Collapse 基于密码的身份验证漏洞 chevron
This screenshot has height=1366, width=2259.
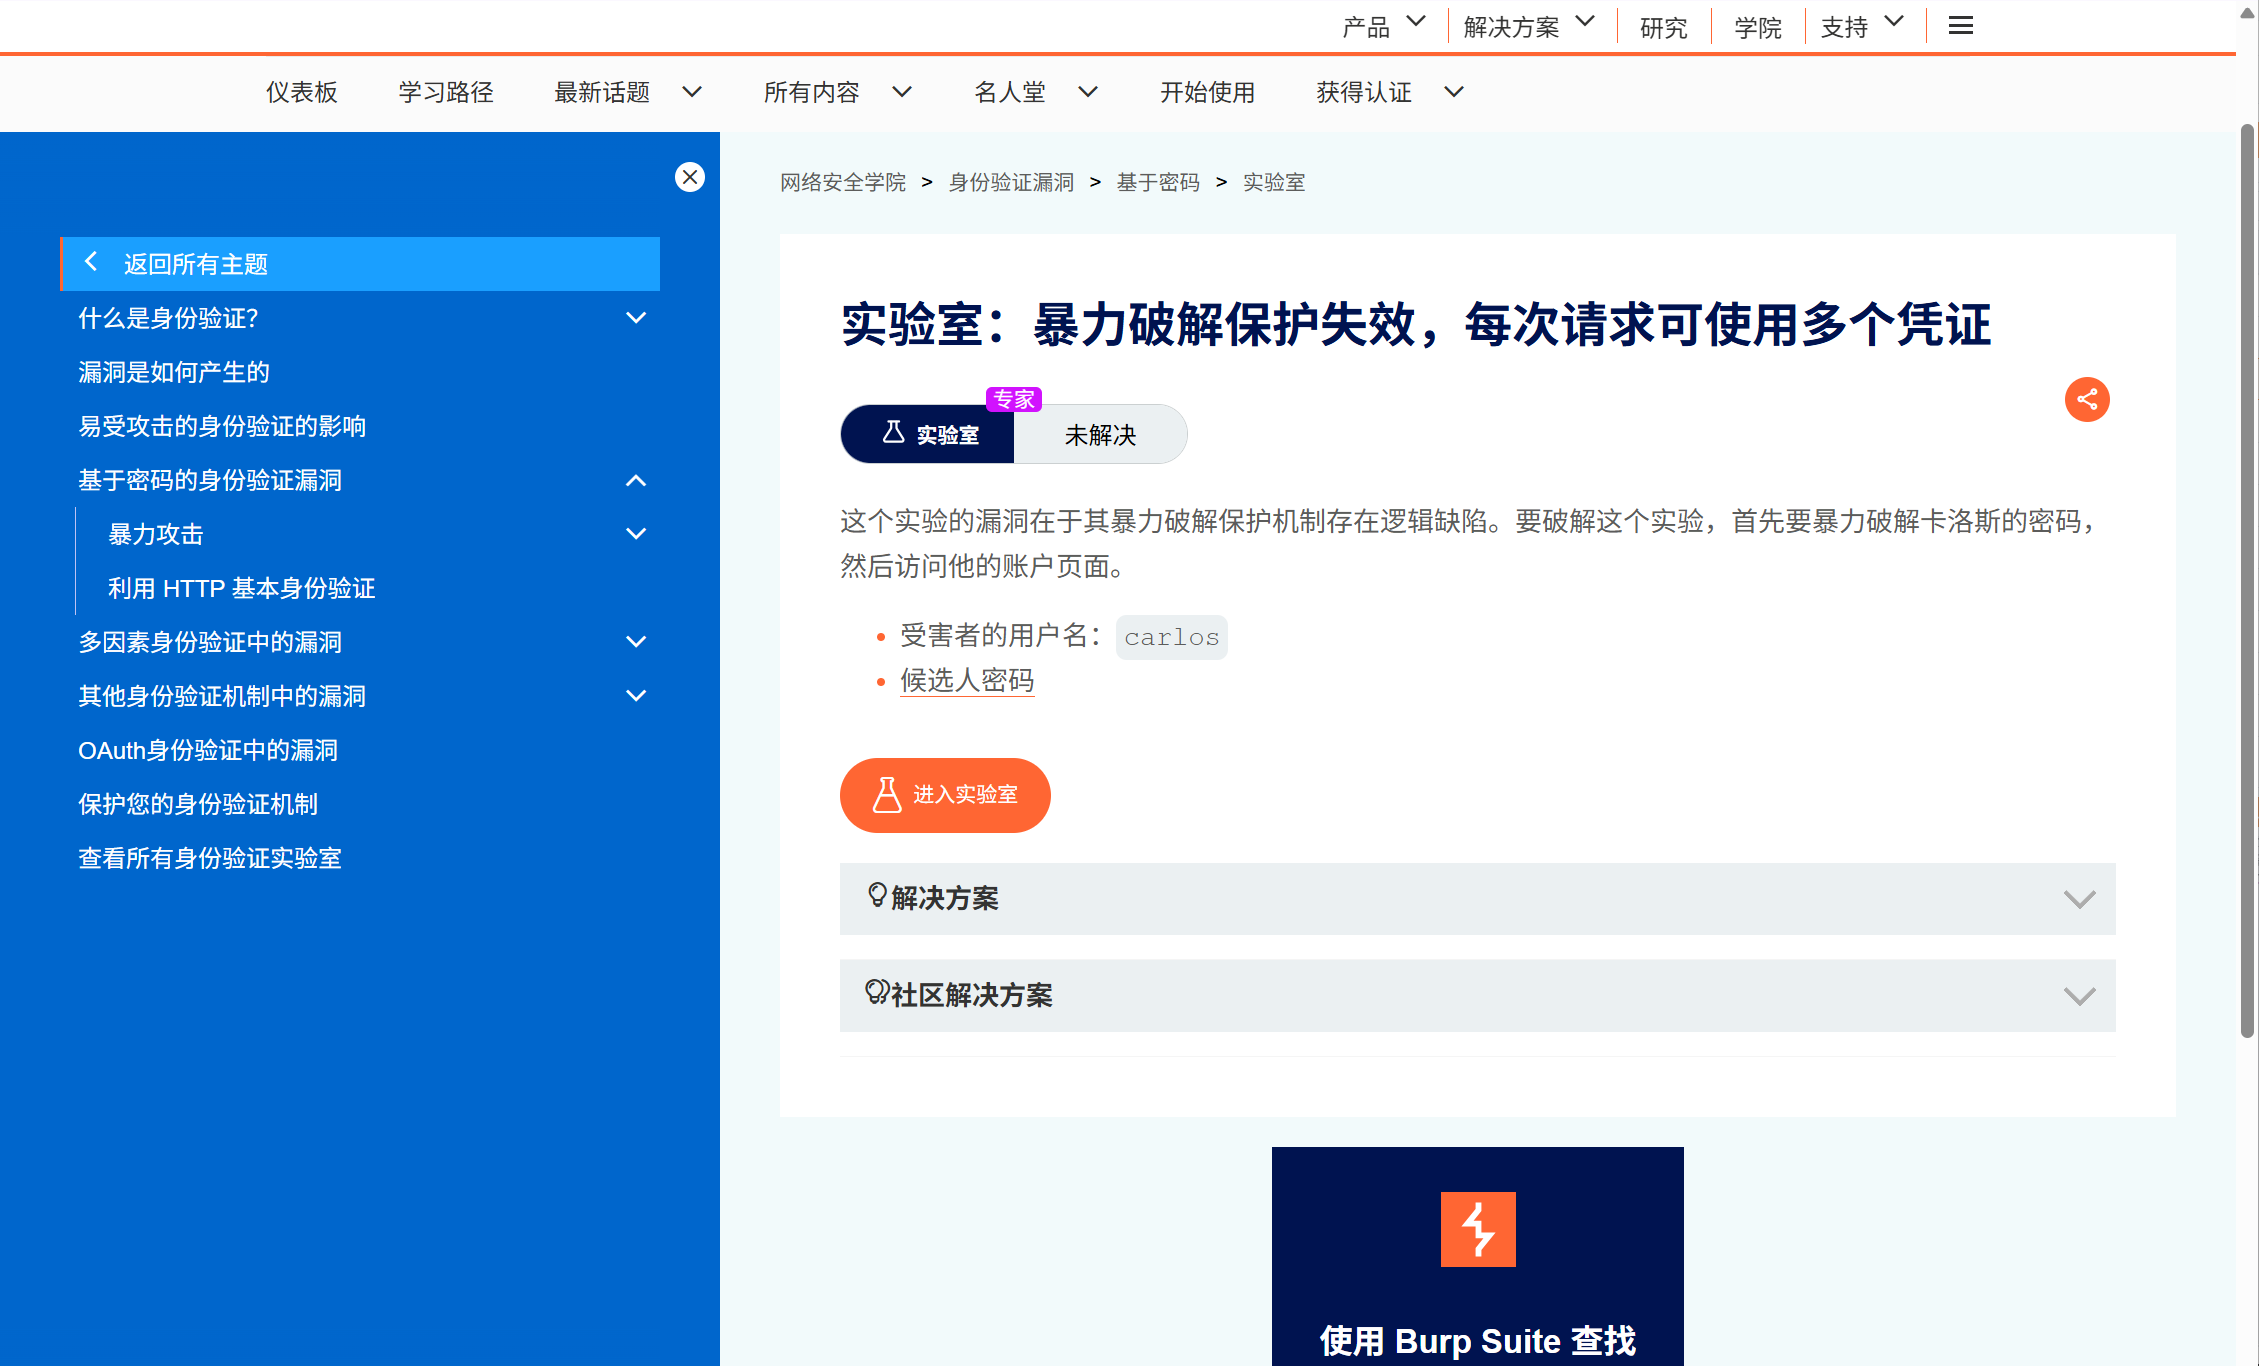pos(636,481)
